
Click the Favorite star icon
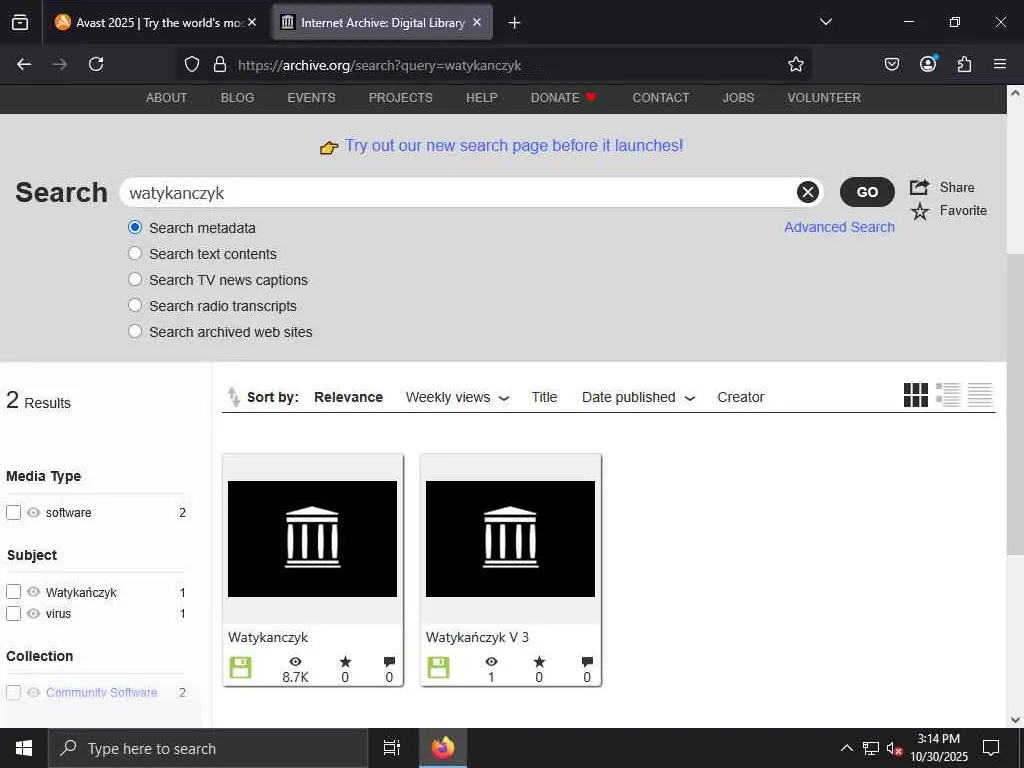click(920, 211)
